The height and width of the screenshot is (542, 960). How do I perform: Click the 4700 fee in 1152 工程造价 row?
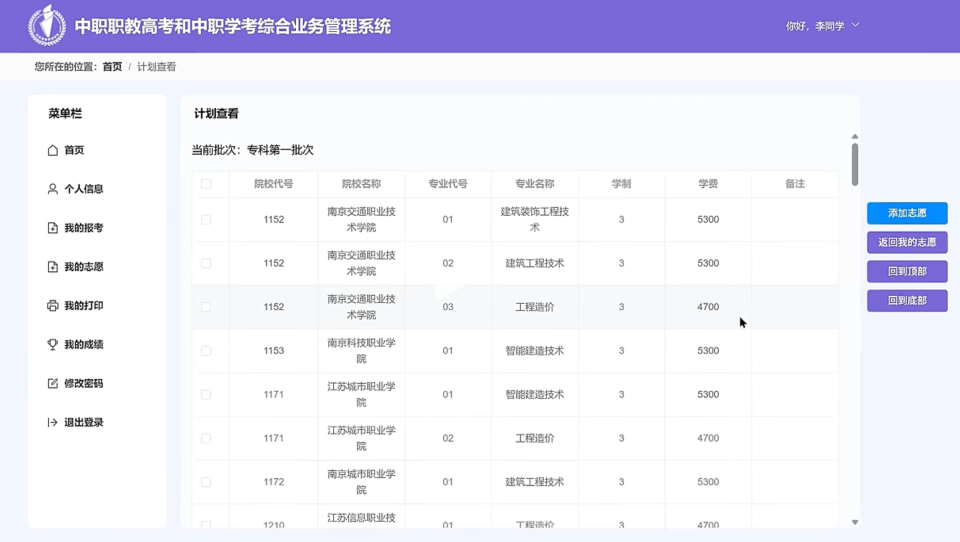[708, 307]
